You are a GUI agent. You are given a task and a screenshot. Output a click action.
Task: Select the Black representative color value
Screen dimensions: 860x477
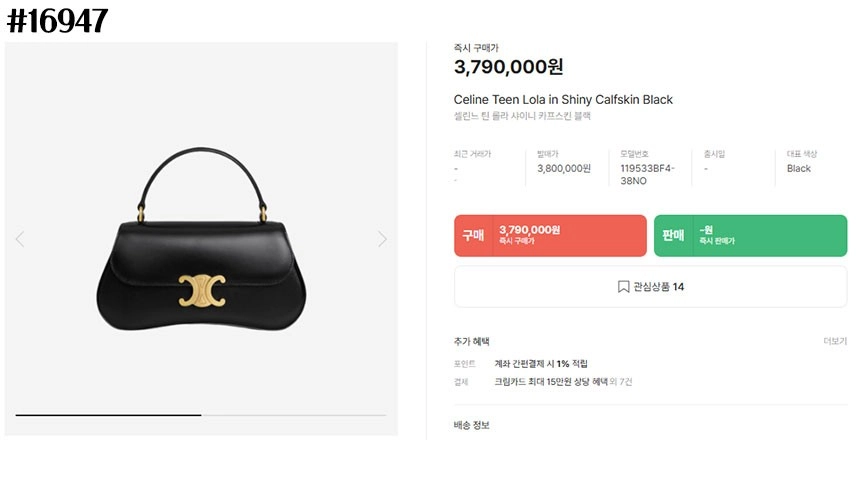799,168
